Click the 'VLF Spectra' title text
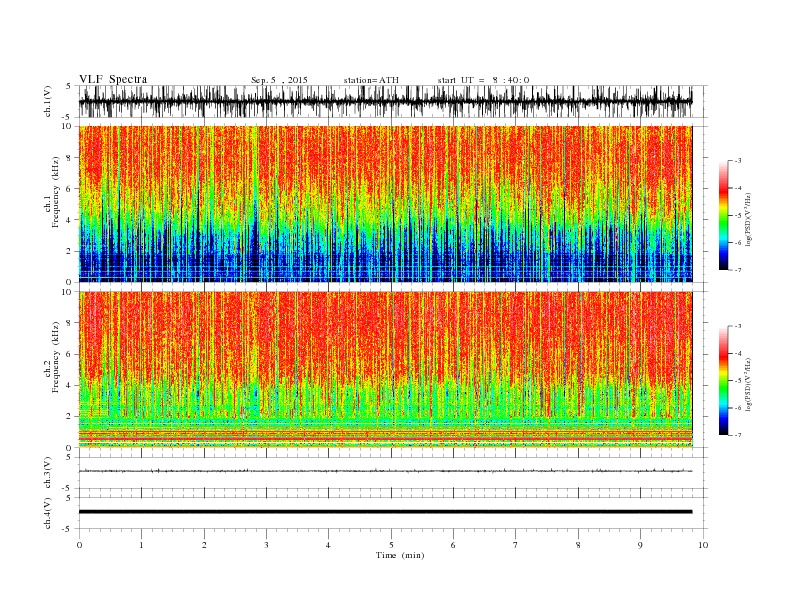This screenshot has width=792, height=612. pos(113,79)
